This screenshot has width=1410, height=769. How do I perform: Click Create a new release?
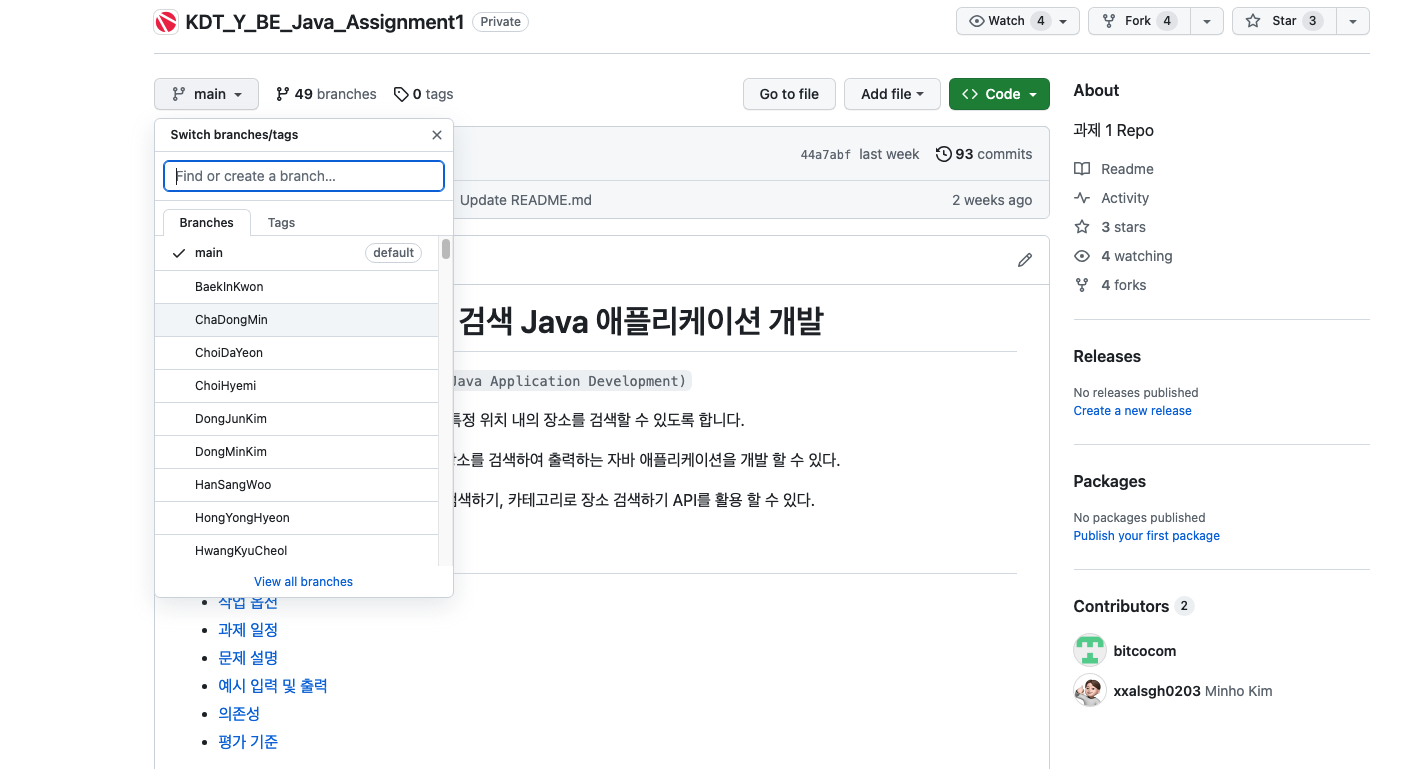1133,411
